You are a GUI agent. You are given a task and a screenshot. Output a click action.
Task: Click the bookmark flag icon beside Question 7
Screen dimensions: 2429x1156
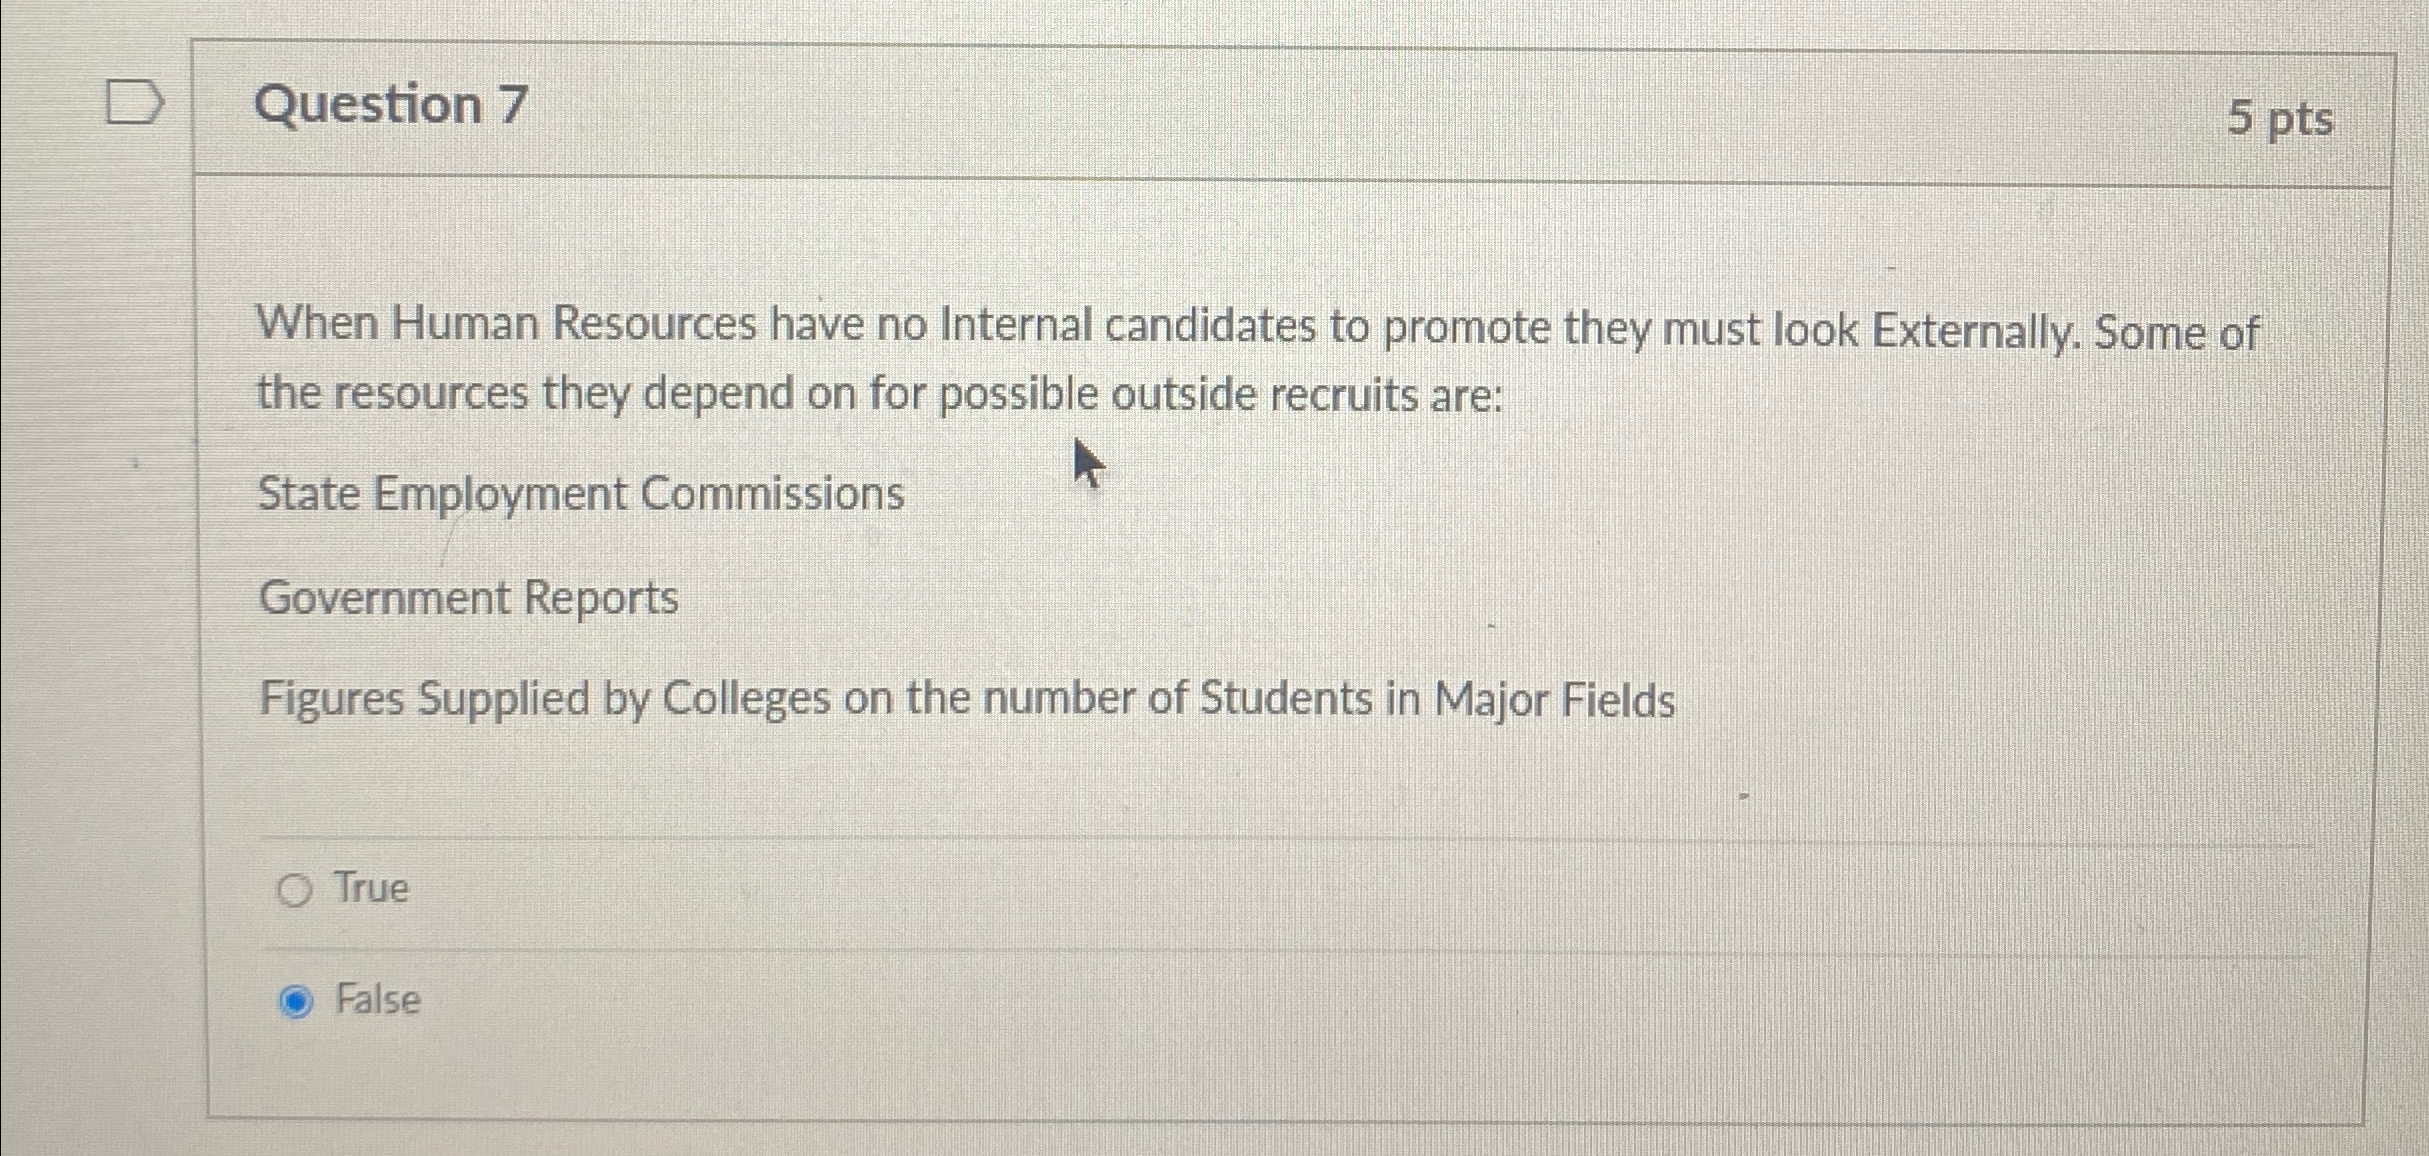135,100
